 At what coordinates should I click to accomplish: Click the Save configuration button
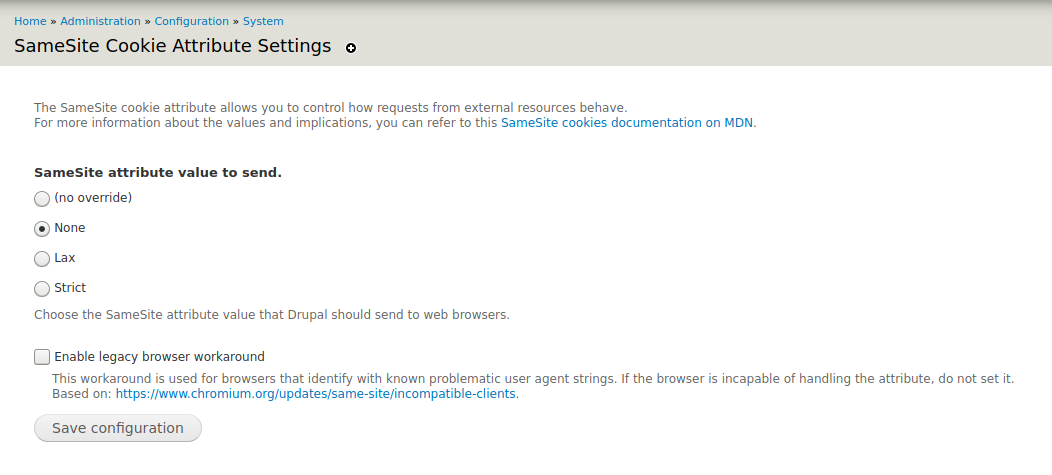click(118, 428)
